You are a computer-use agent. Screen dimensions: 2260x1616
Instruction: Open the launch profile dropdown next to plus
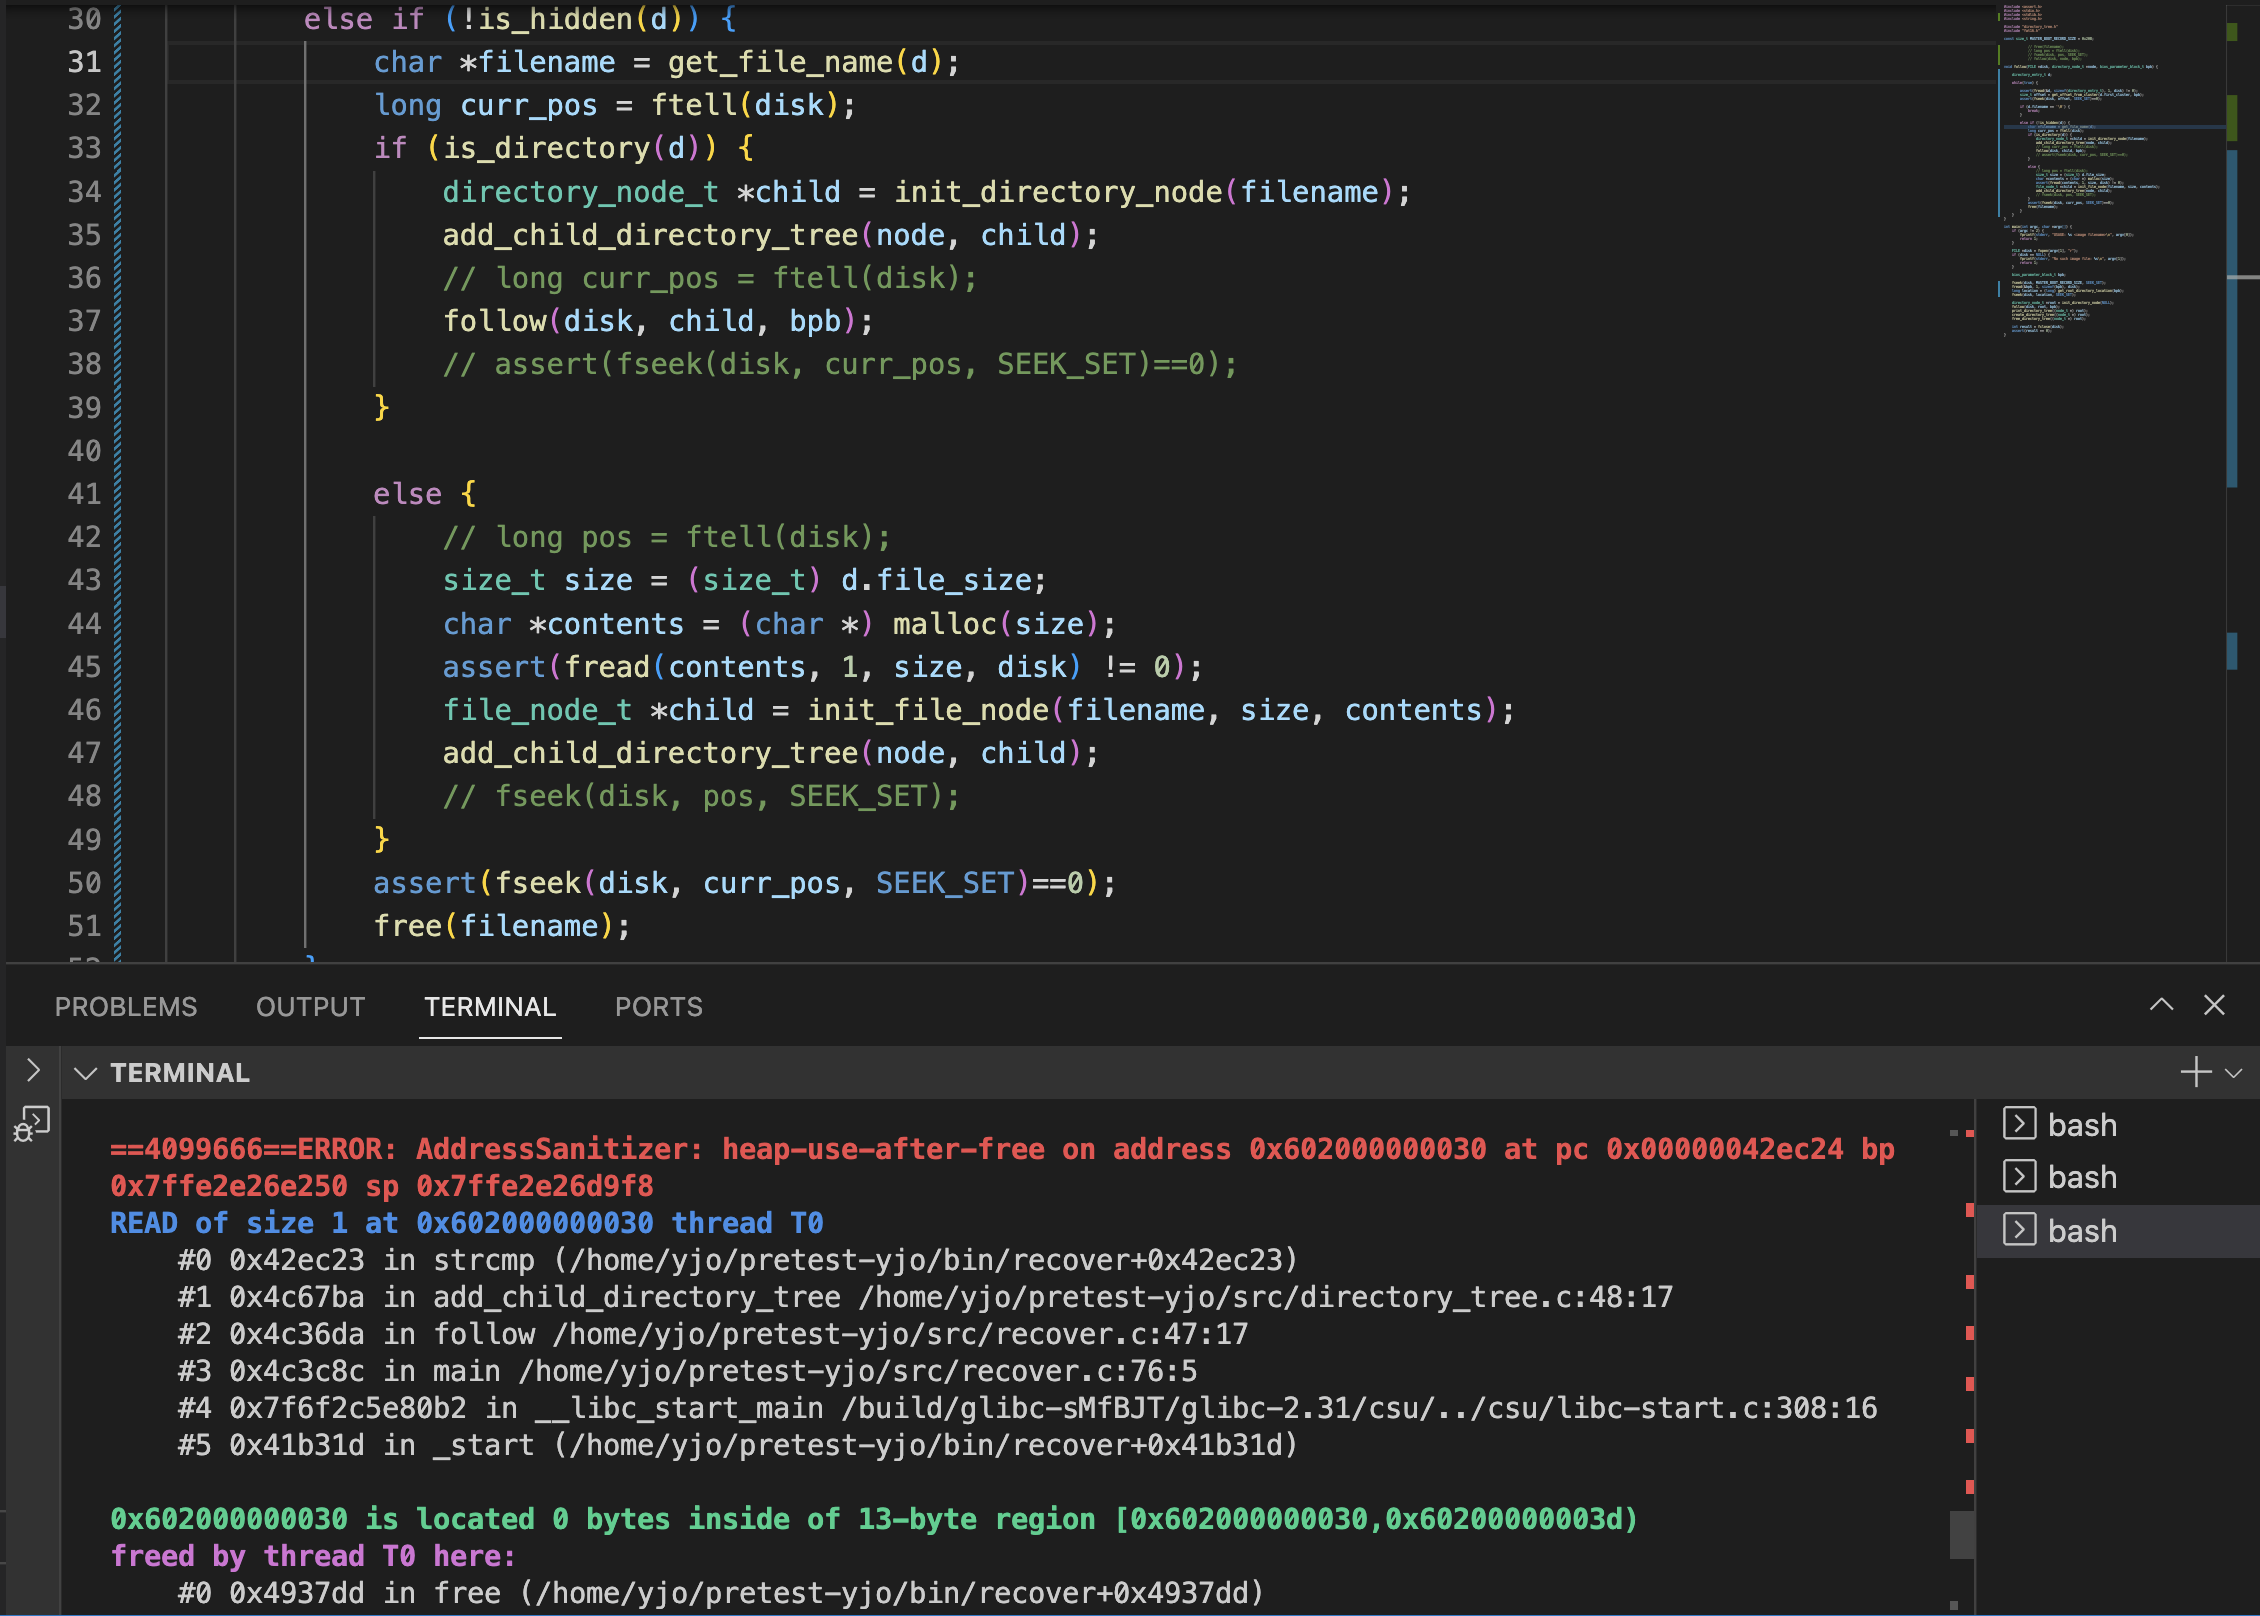[2233, 1073]
